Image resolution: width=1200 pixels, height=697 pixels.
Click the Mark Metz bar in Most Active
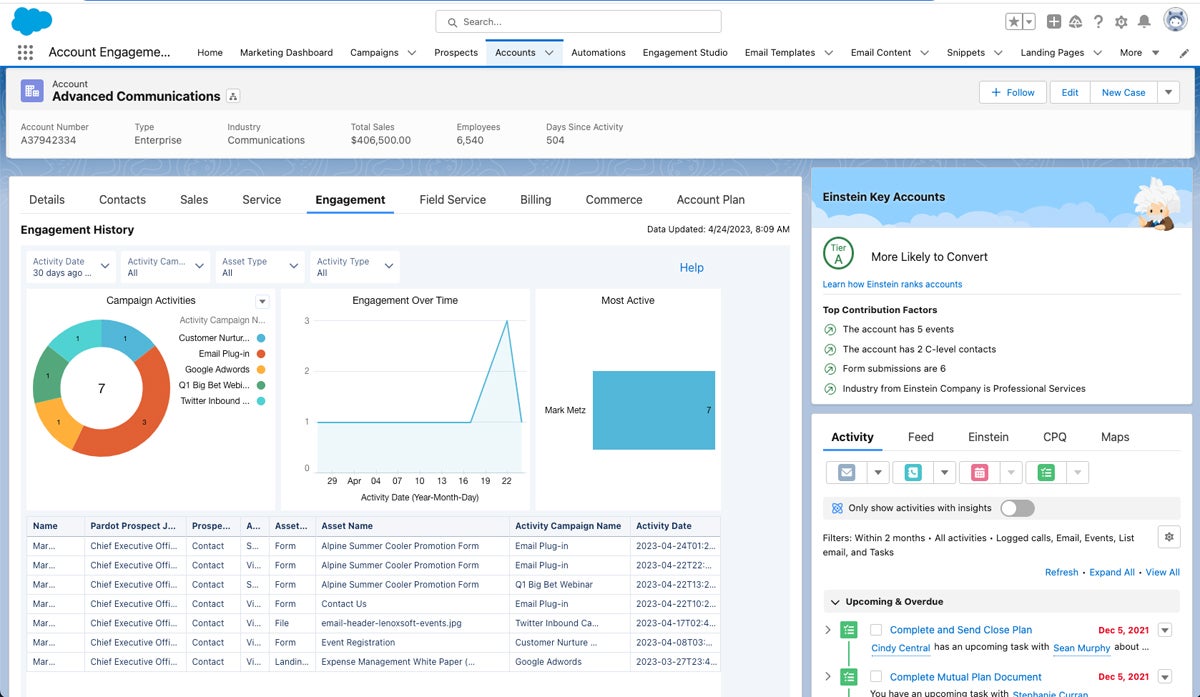pyautogui.click(x=654, y=410)
